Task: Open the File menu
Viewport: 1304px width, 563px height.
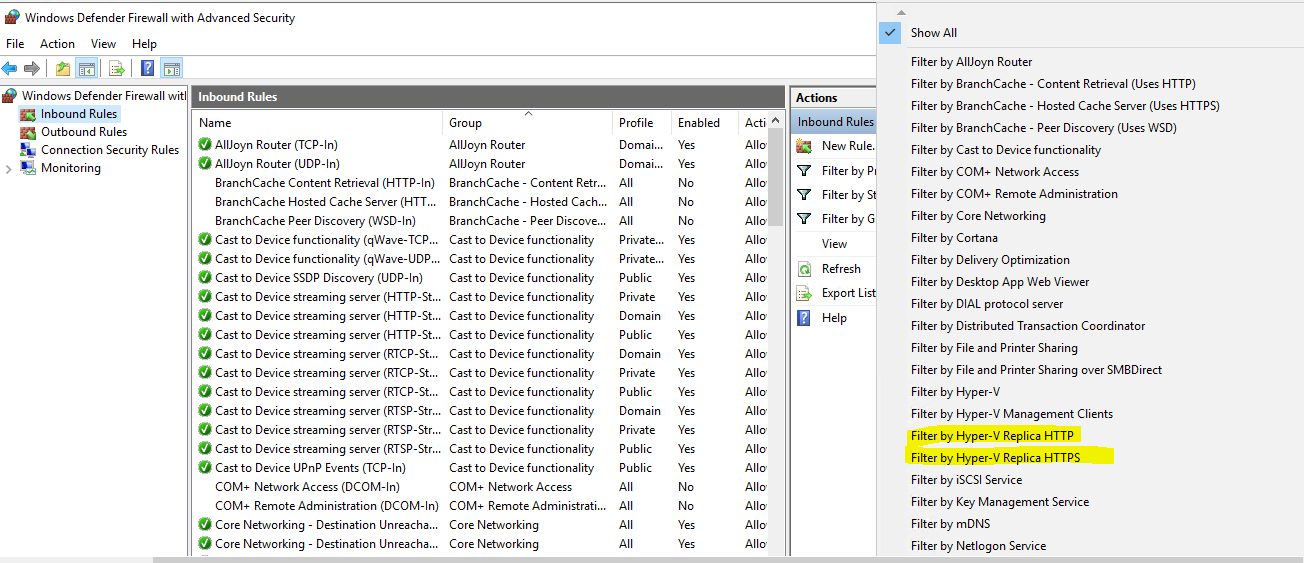Action: (15, 44)
